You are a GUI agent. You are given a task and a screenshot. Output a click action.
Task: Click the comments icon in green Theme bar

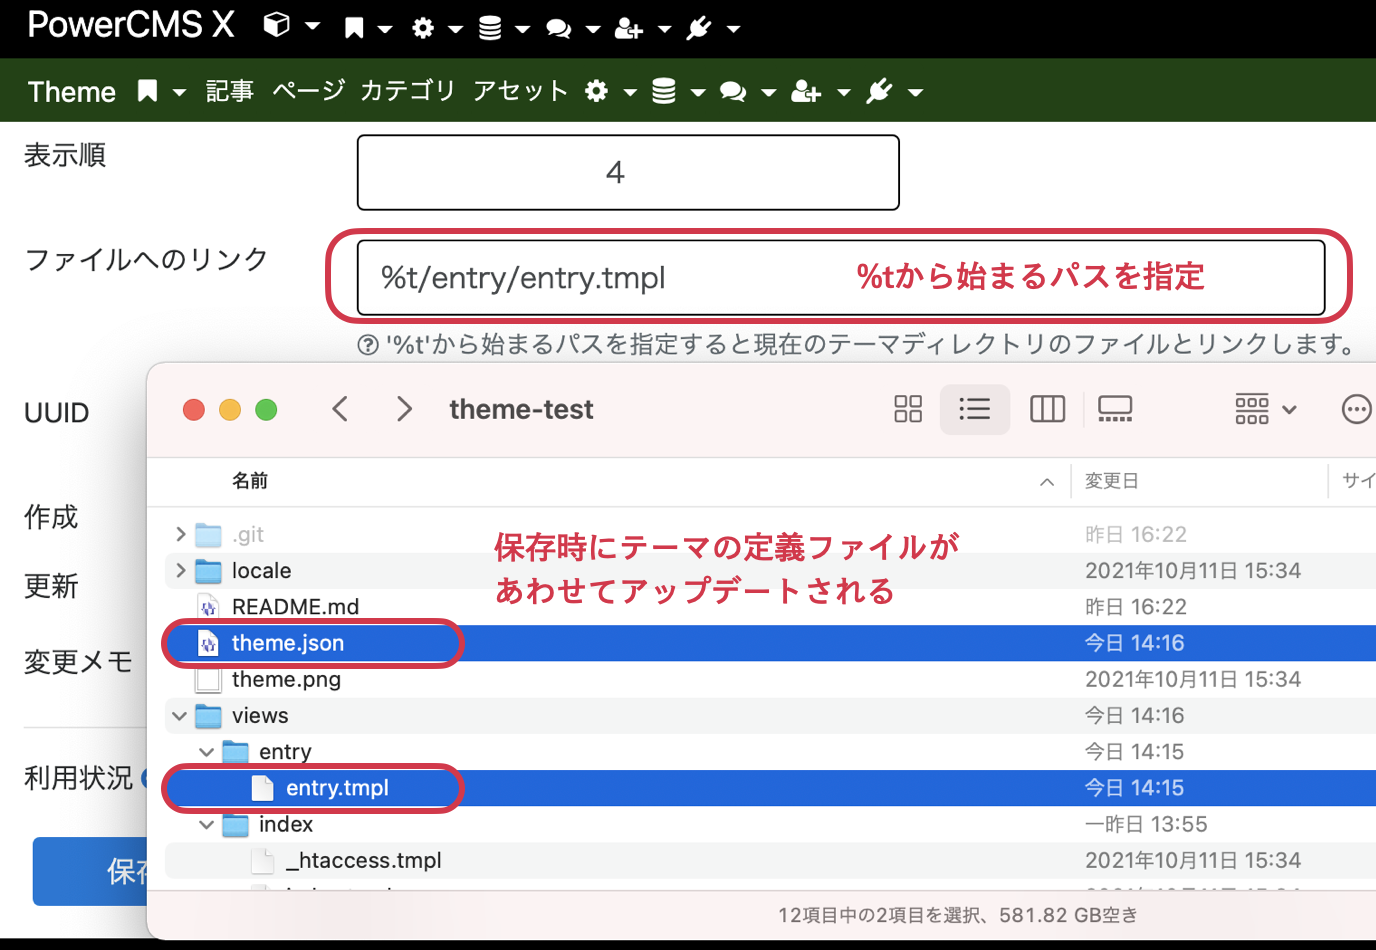[x=733, y=92]
